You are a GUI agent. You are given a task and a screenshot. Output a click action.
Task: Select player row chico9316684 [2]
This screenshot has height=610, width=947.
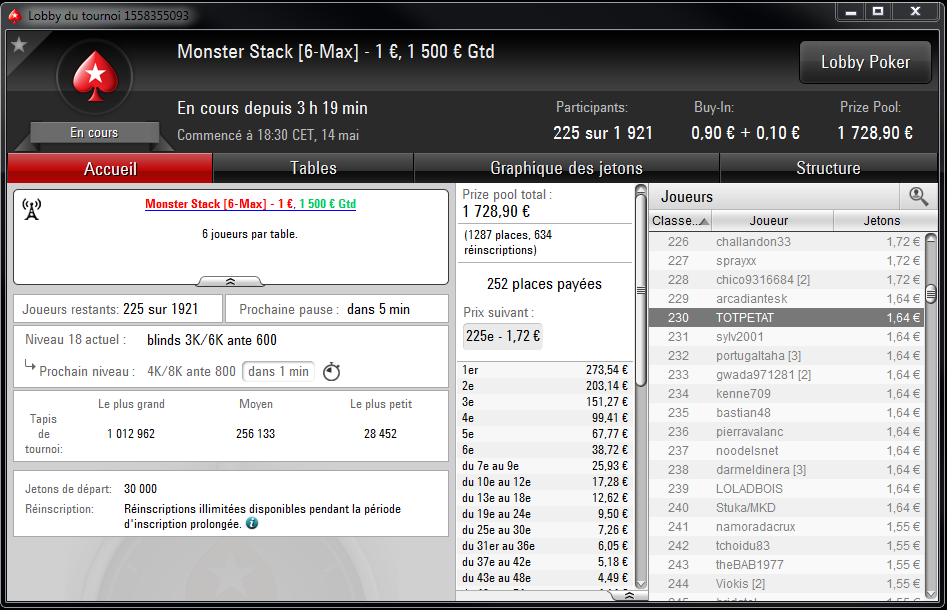786,280
